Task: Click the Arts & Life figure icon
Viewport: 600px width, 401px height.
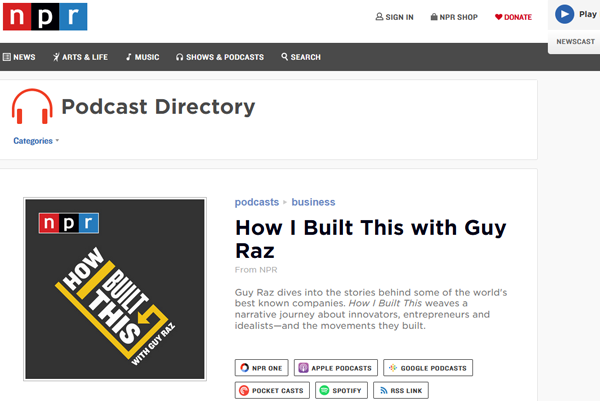Action: [x=56, y=57]
